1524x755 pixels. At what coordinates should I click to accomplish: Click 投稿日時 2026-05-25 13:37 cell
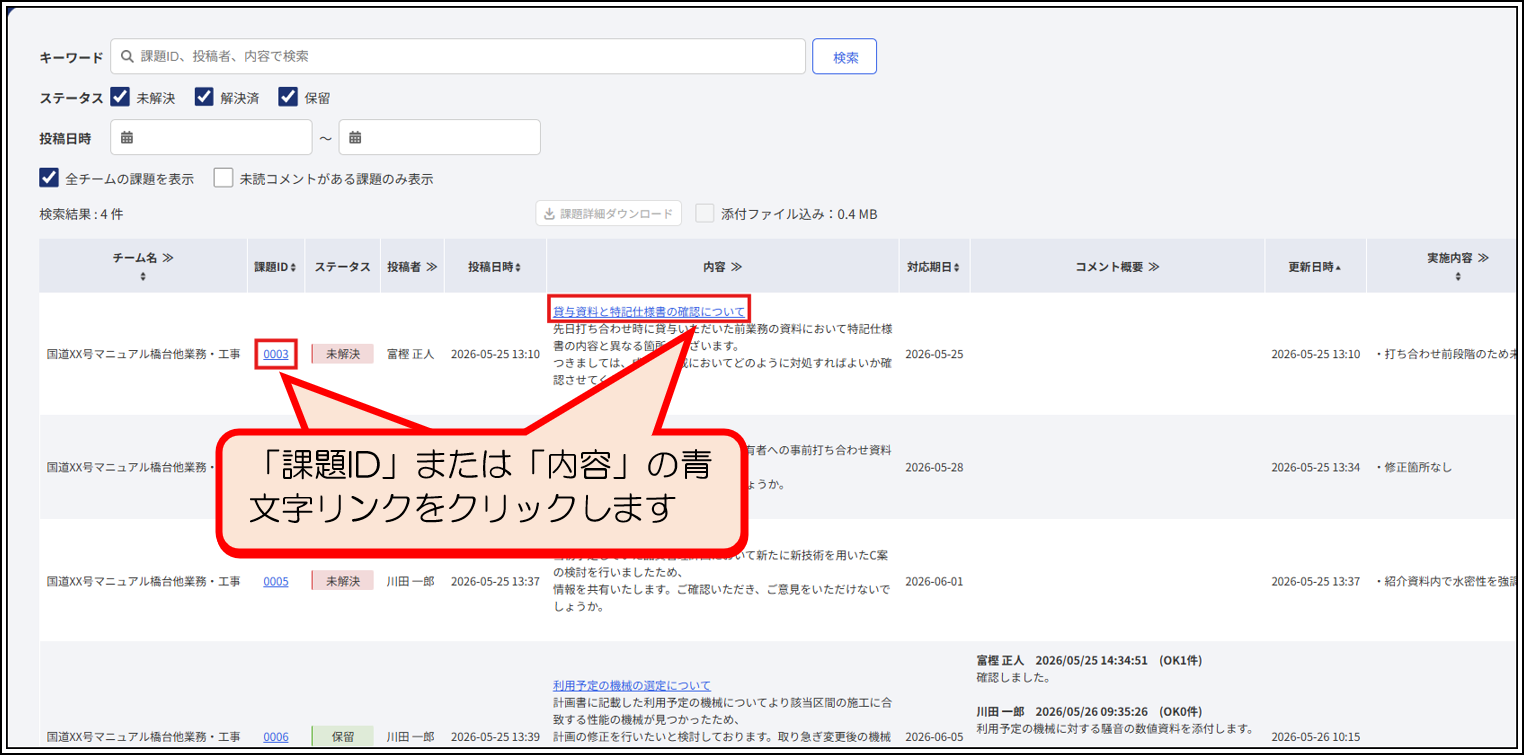pos(495,581)
